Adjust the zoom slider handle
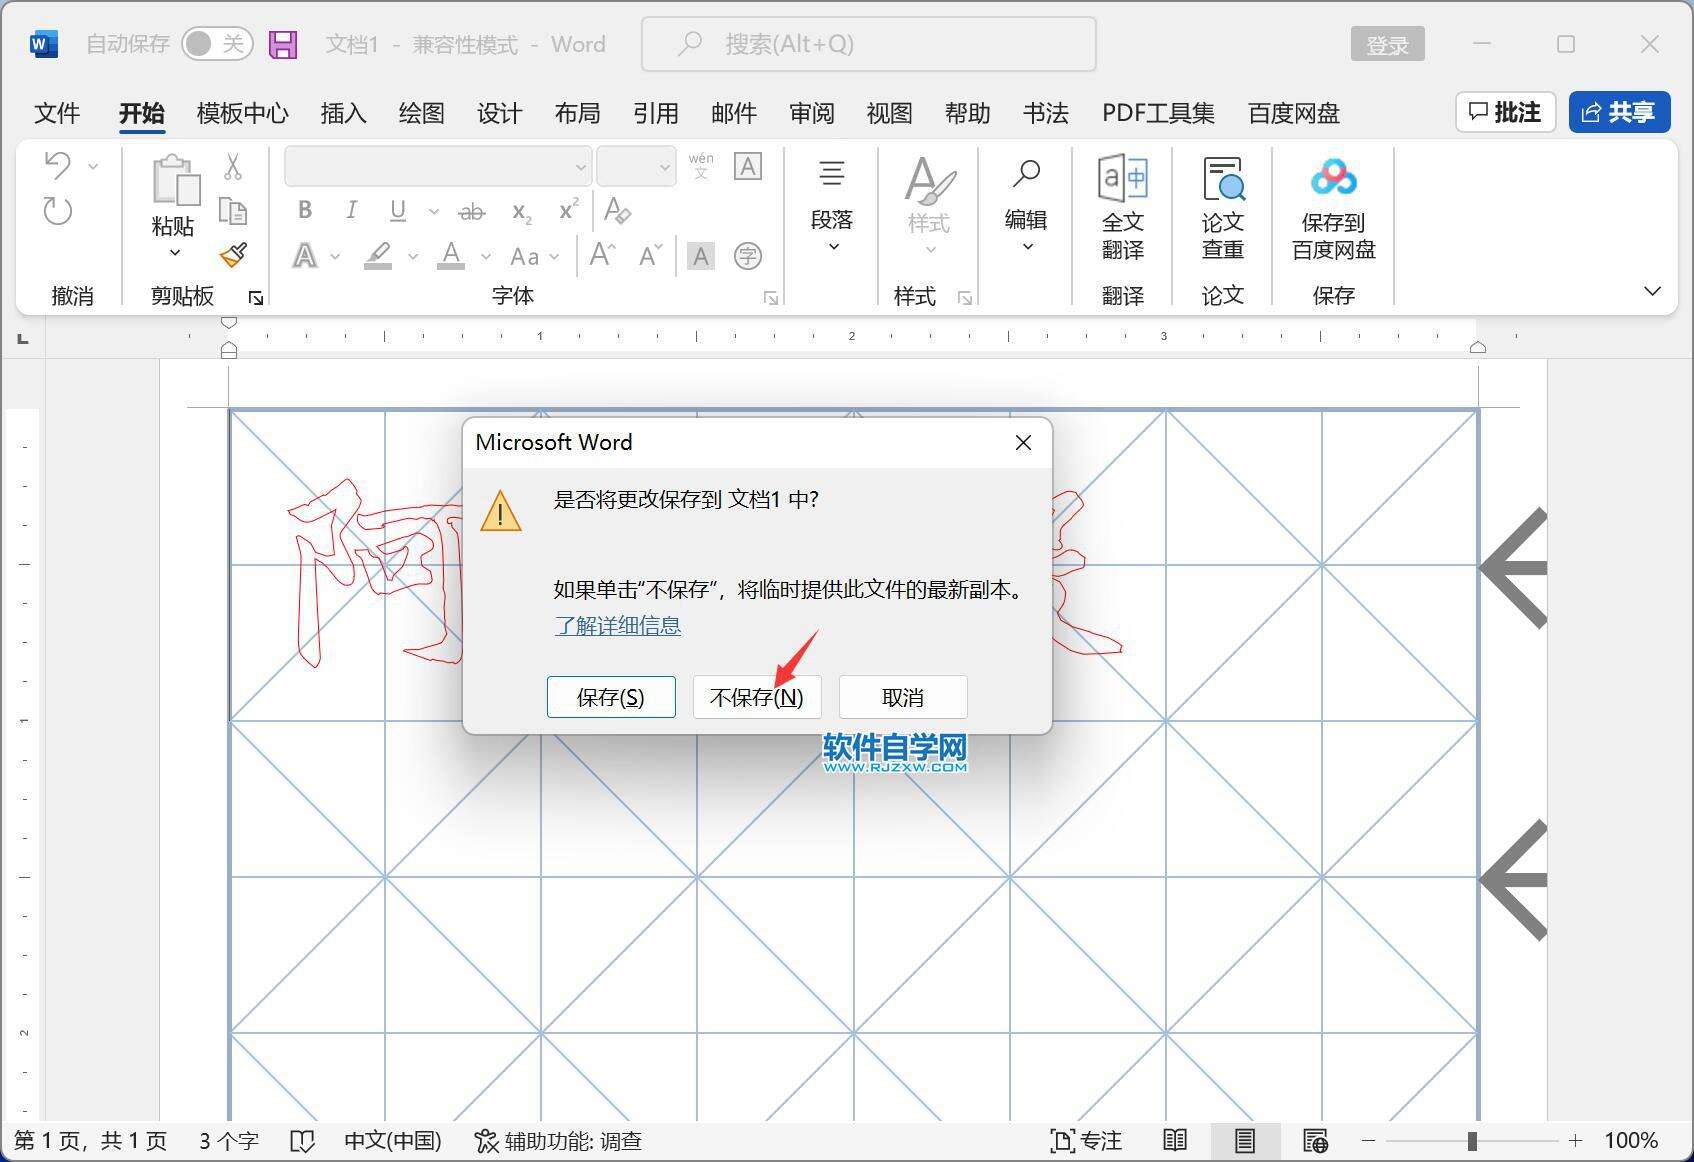1694x1162 pixels. pyautogui.click(x=1472, y=1141)
